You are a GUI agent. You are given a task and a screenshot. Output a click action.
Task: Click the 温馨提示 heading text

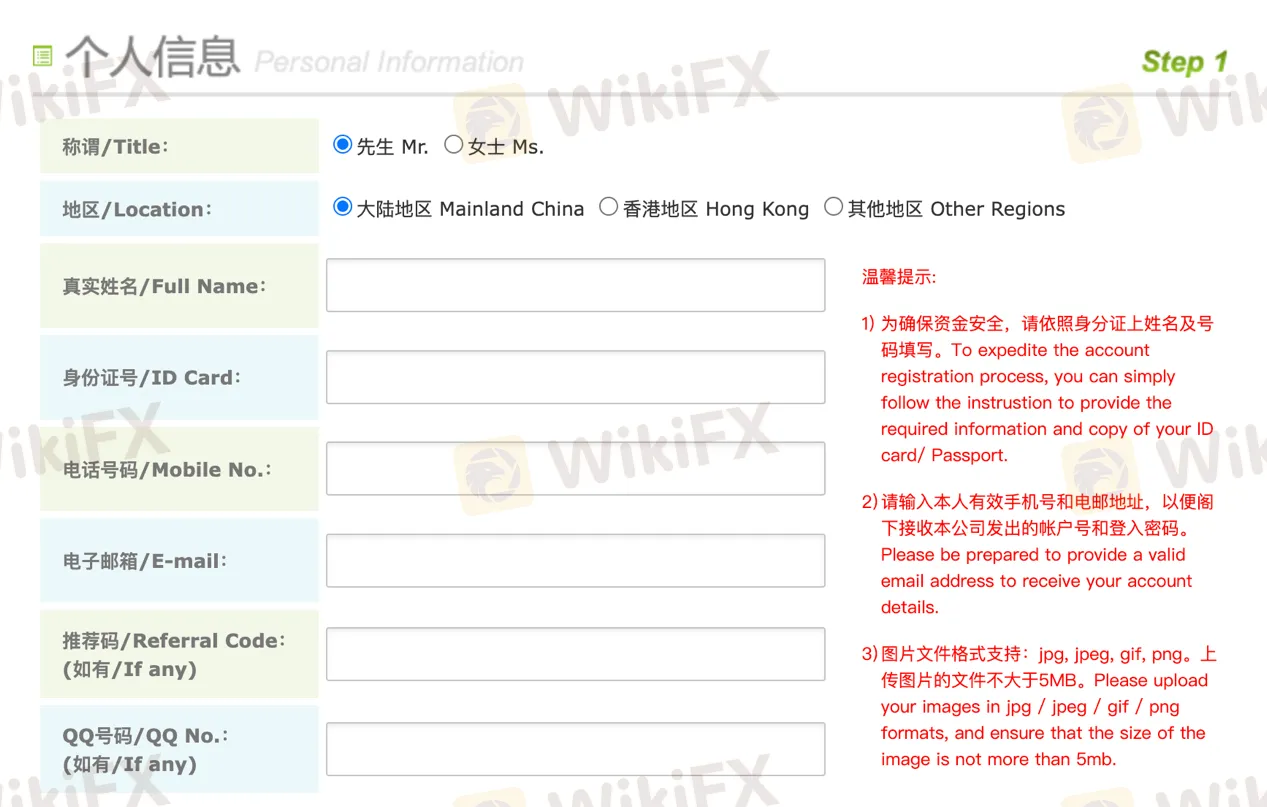(x=899, y=277)
